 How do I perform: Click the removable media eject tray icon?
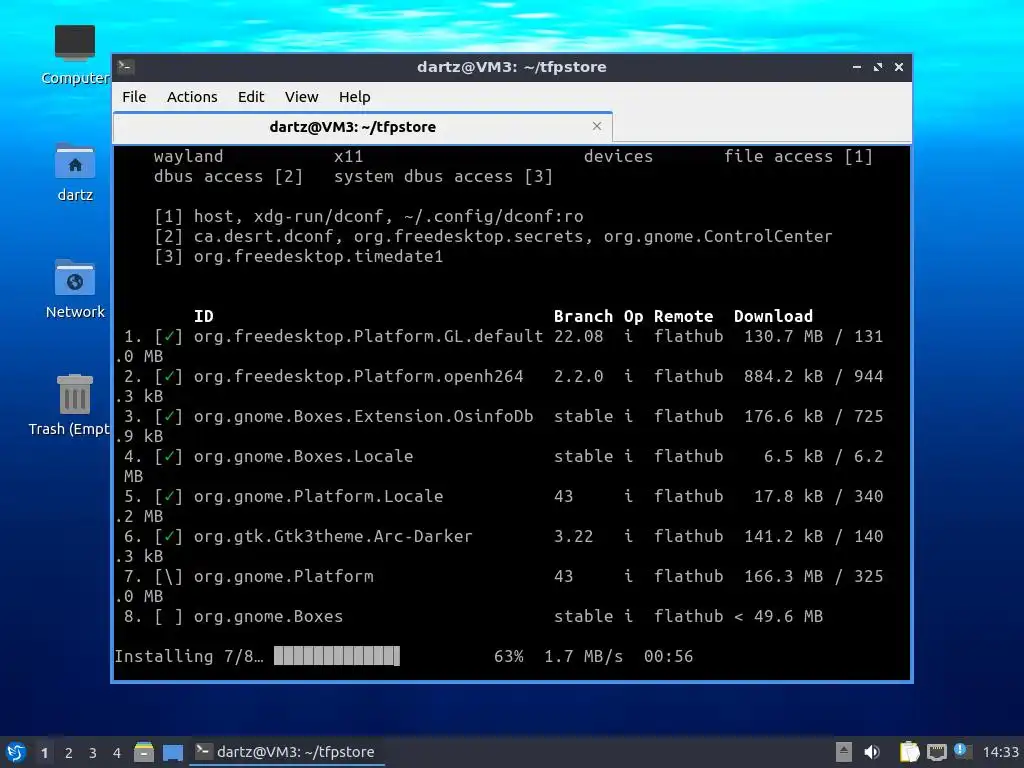tap(843, 752)
